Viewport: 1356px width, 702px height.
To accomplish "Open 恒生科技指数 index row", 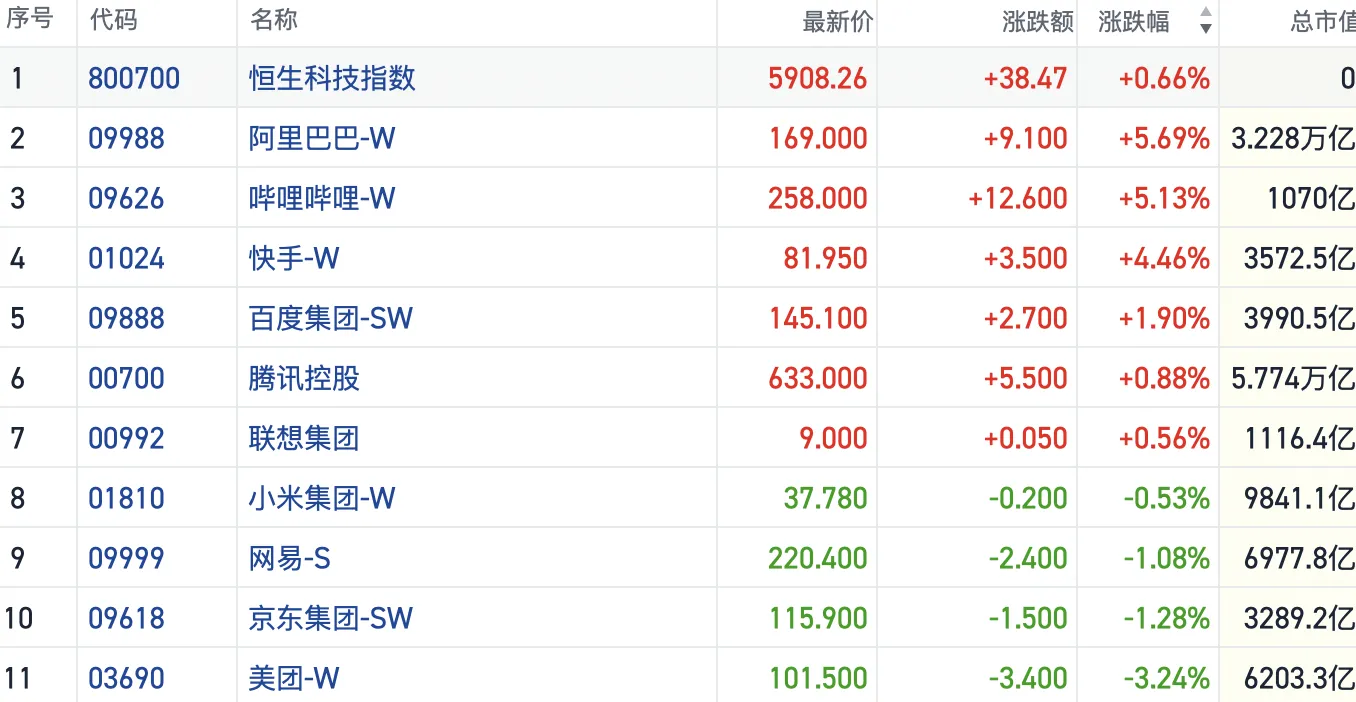I will 332,78.
